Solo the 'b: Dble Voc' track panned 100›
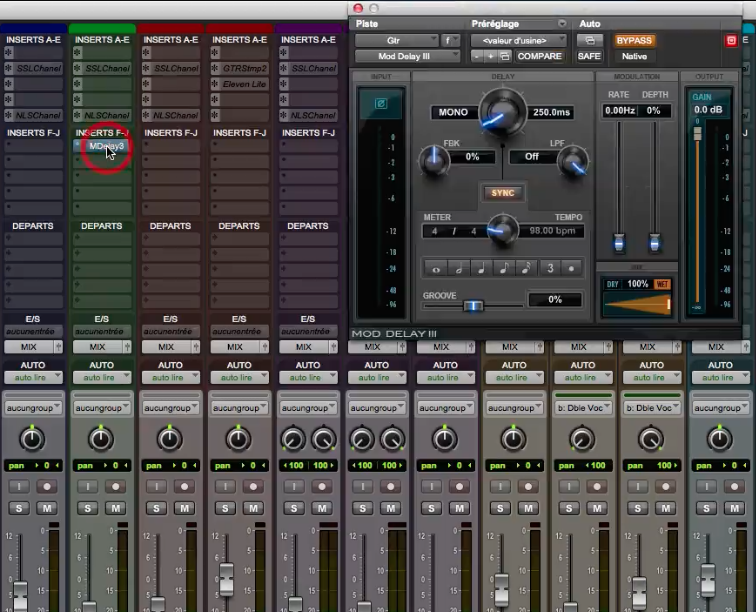Screen dimensions: 756x612 [x=638, y=508]
